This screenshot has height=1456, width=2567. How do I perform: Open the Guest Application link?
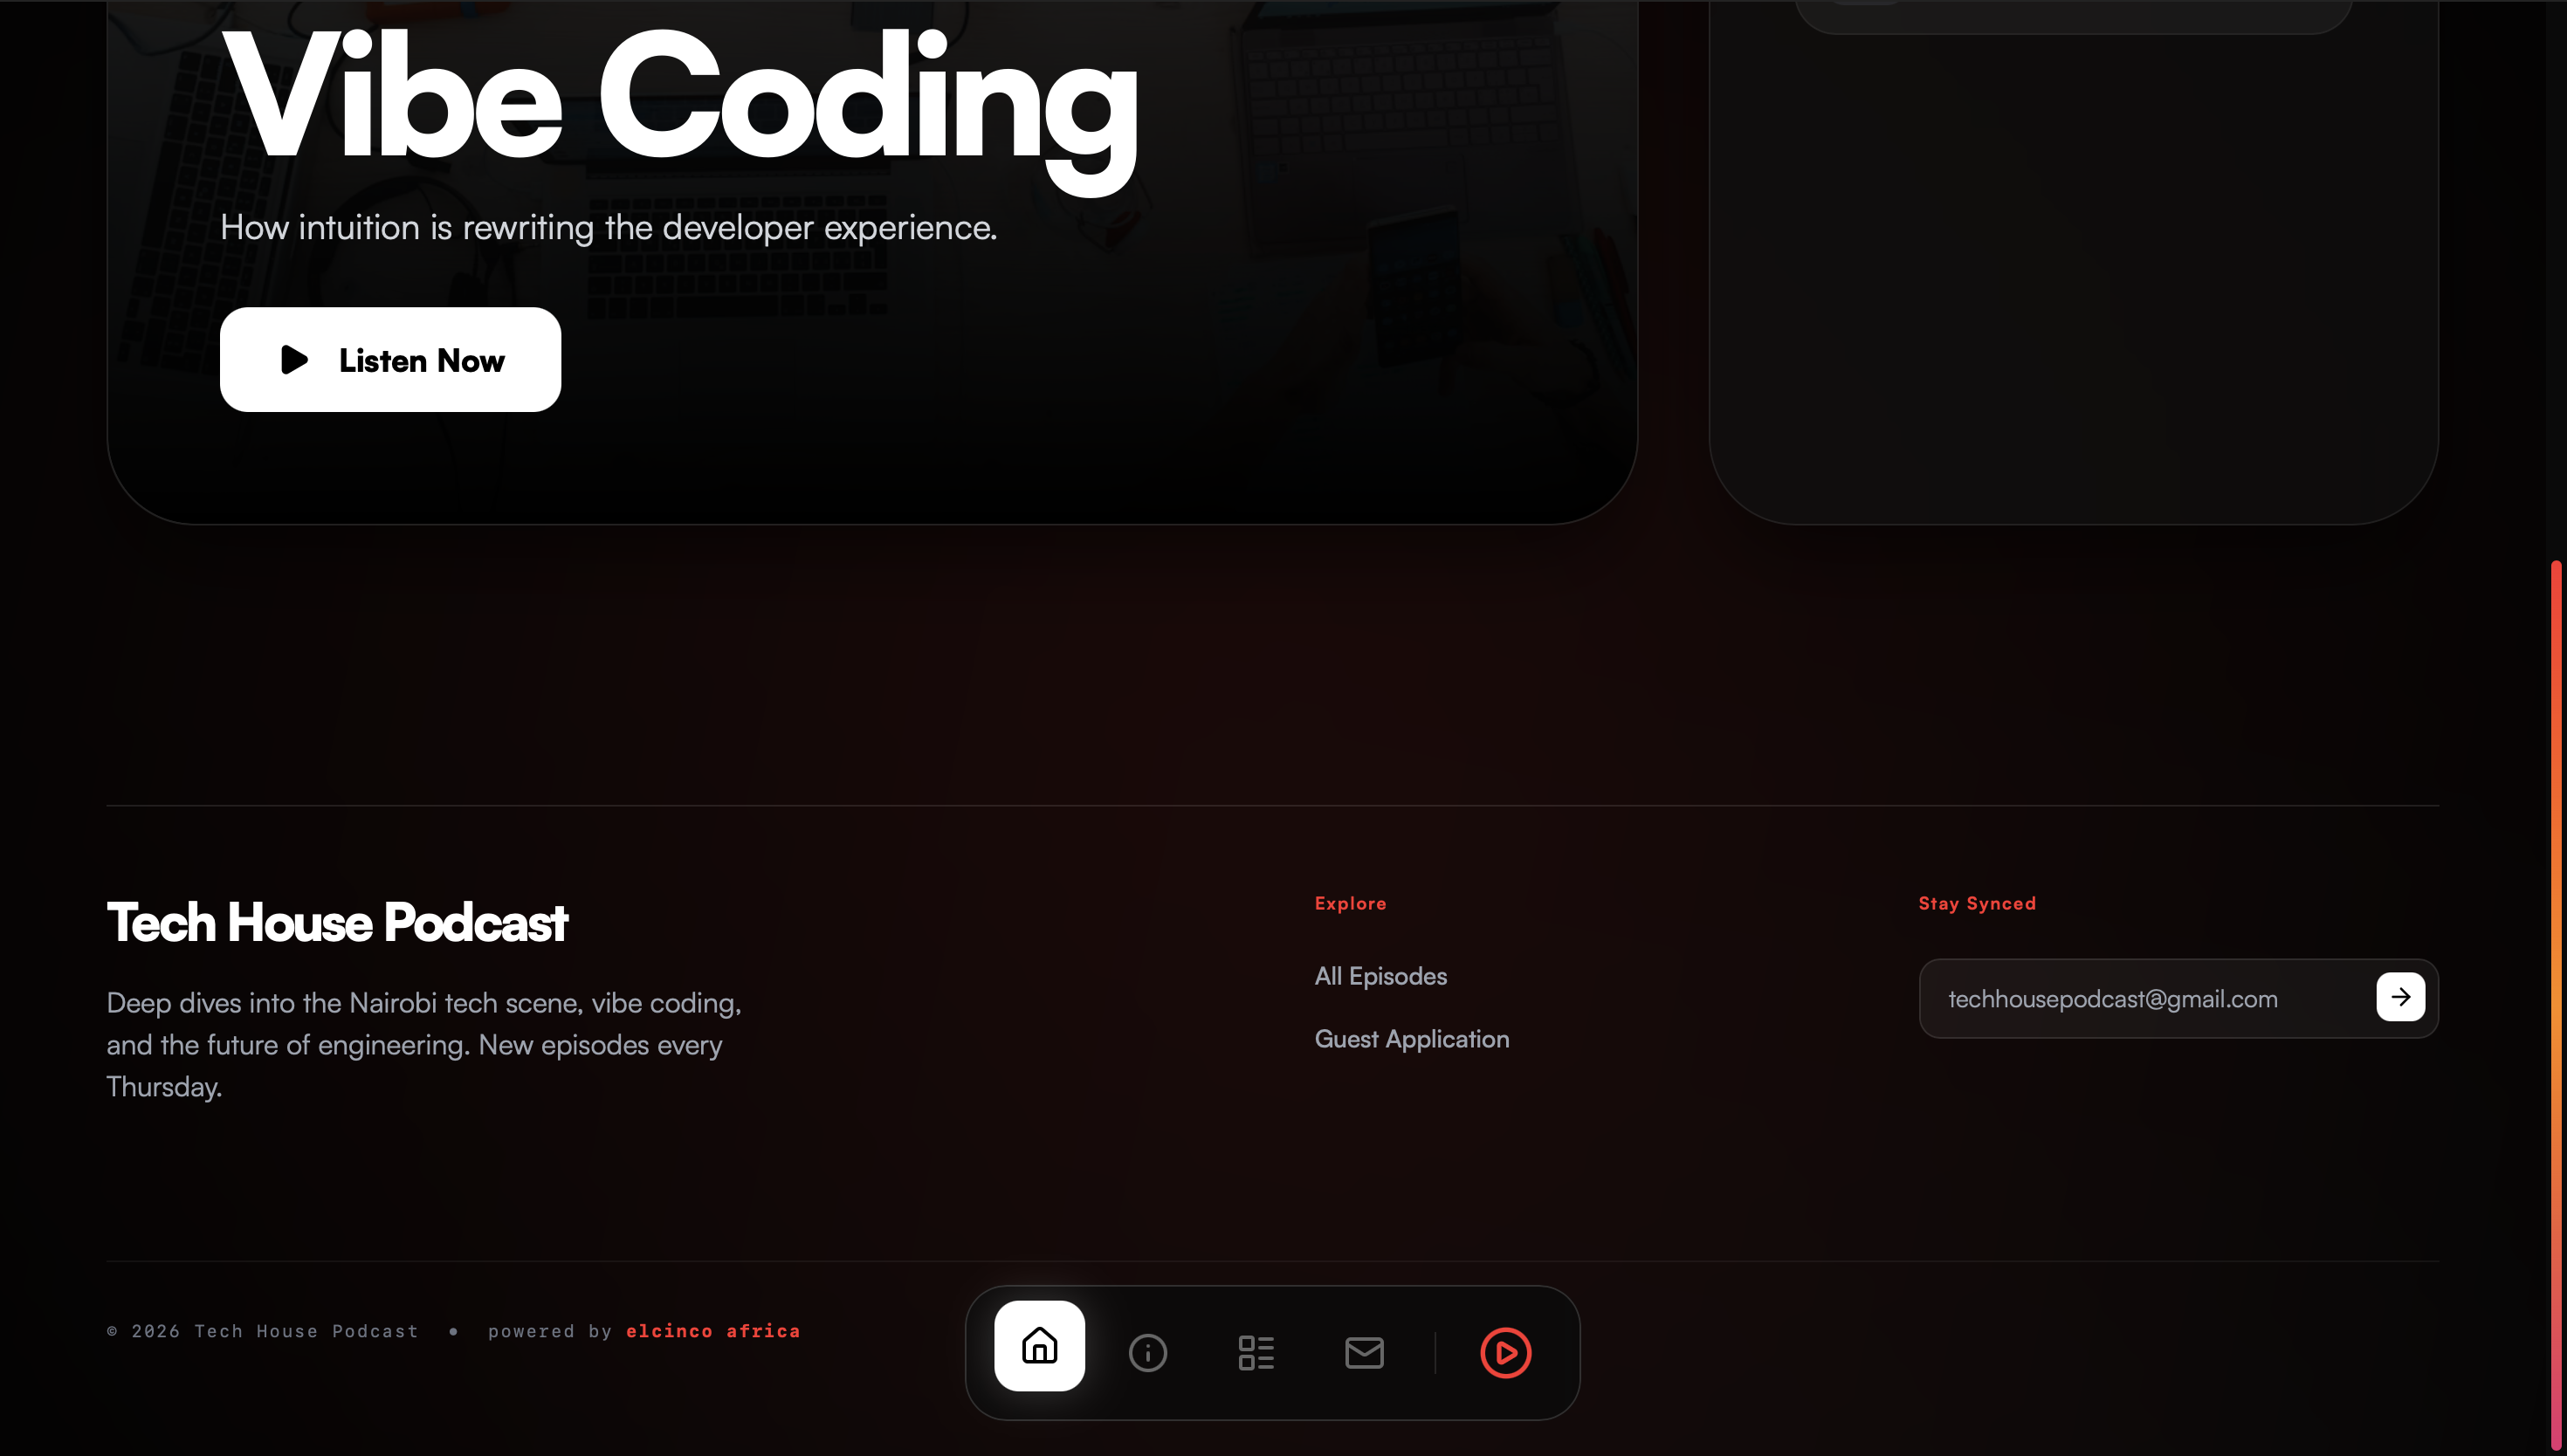point(1411,1039)
